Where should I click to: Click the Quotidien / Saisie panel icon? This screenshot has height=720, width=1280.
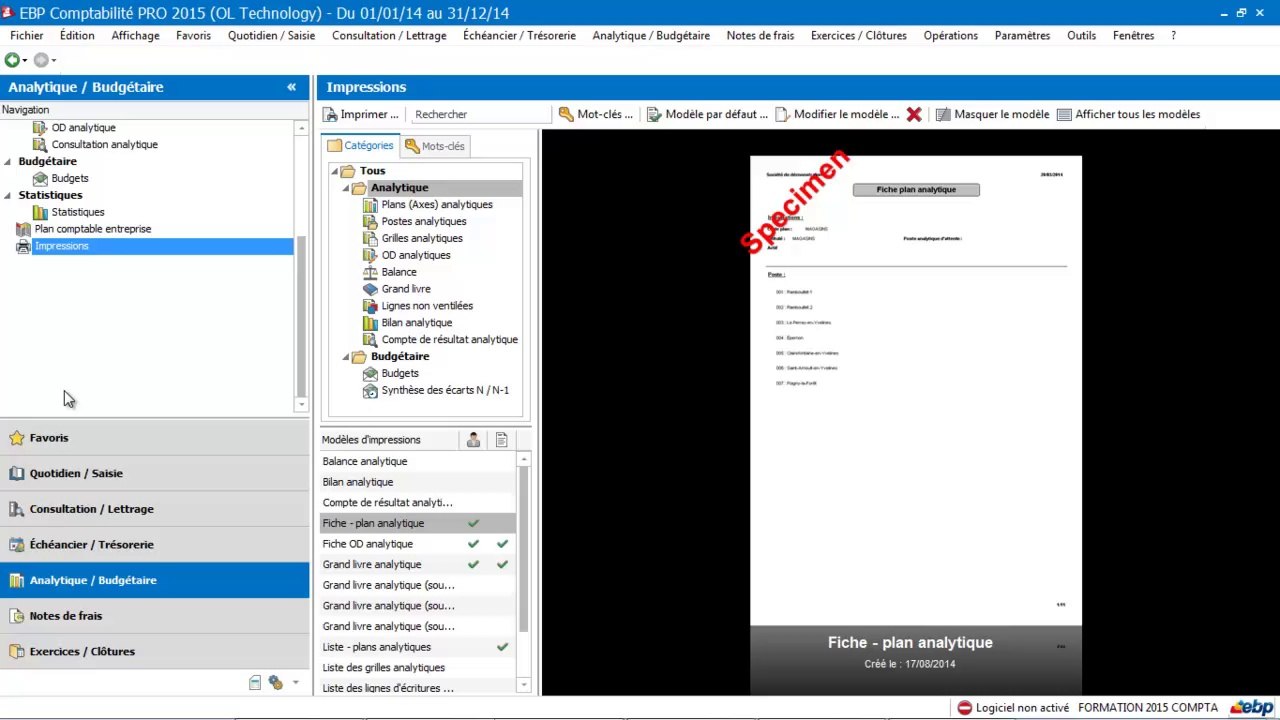click(16, 473)
